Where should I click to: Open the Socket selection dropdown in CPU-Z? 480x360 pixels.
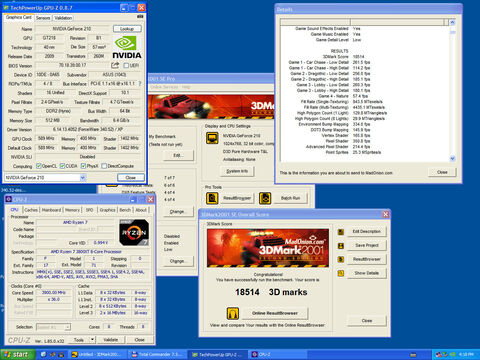(67, 327)
